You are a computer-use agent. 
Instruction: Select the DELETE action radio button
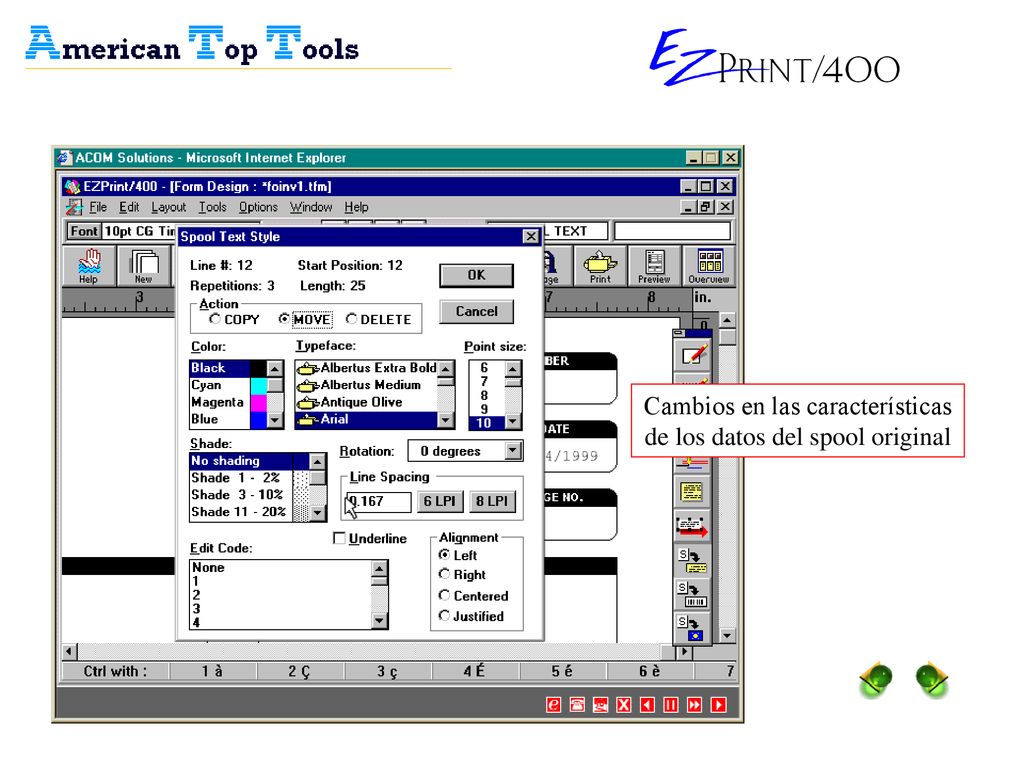351,319
